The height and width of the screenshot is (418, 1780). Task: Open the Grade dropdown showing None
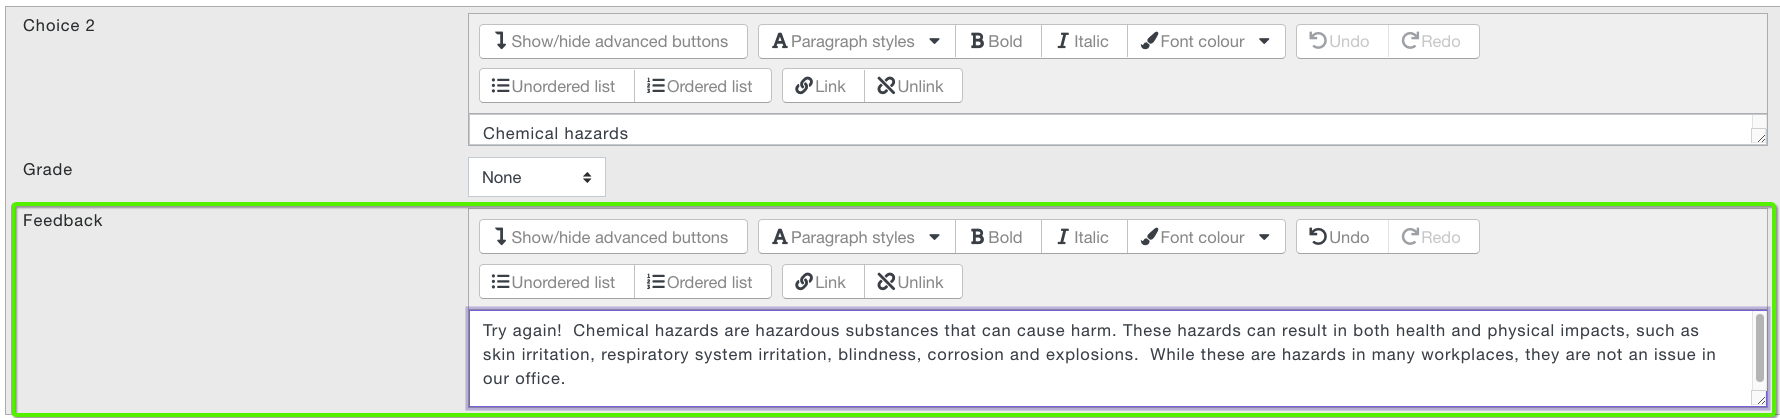(536, 177)
